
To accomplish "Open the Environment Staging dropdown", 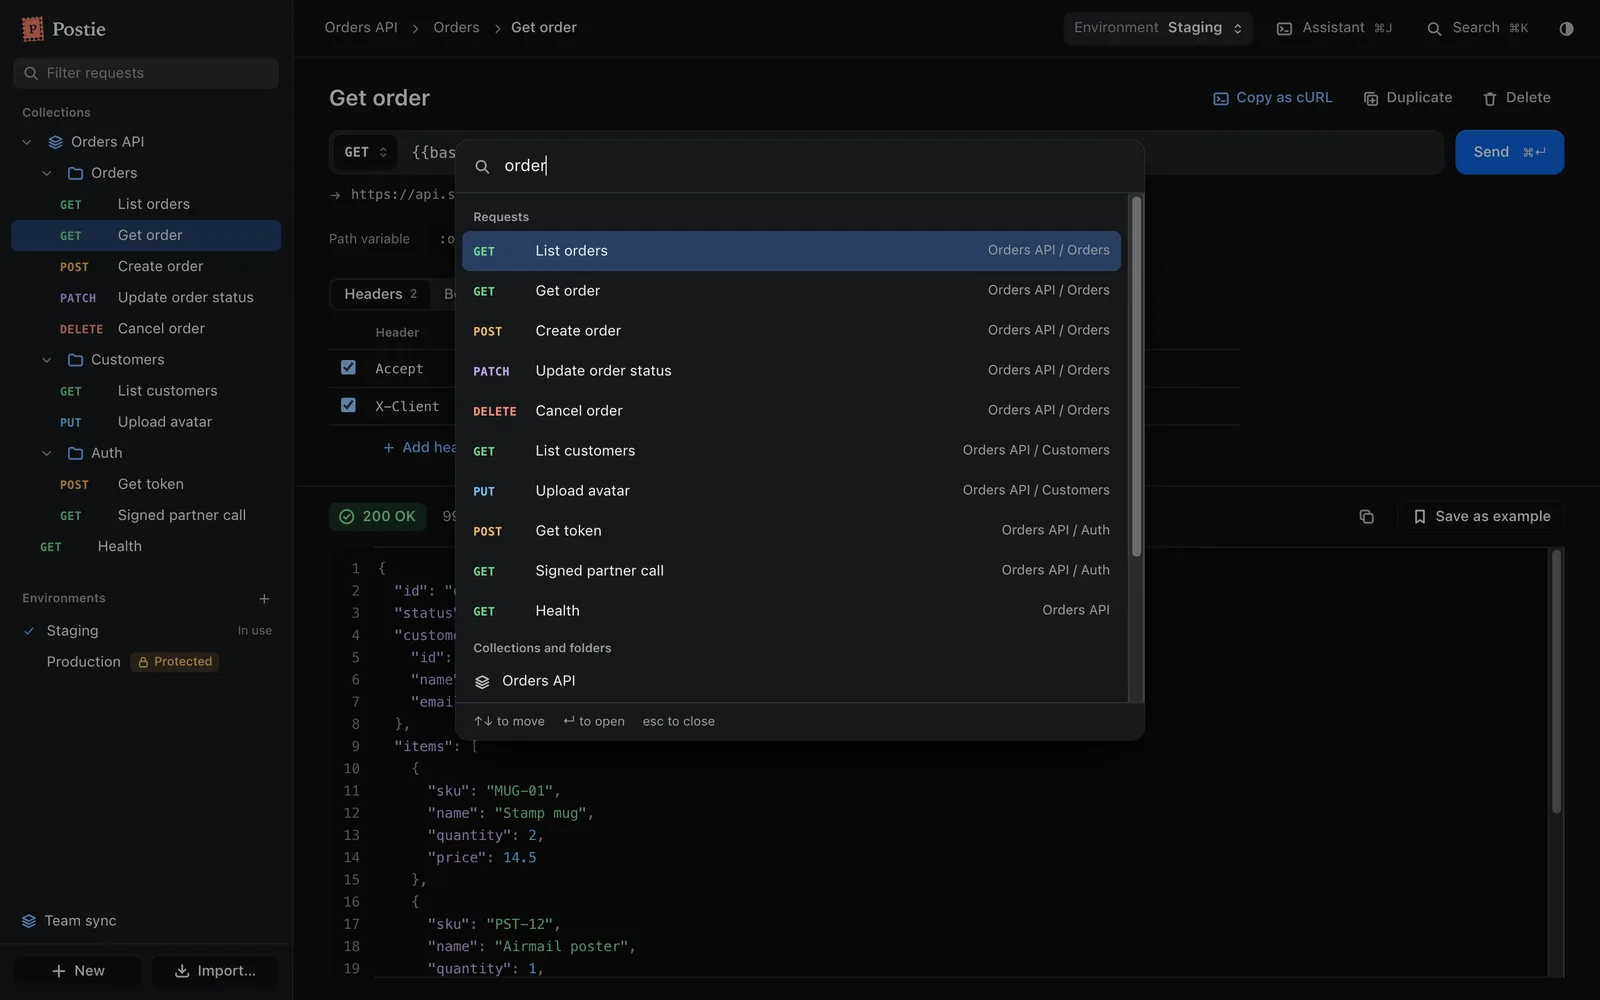I will click(1158, 28).
